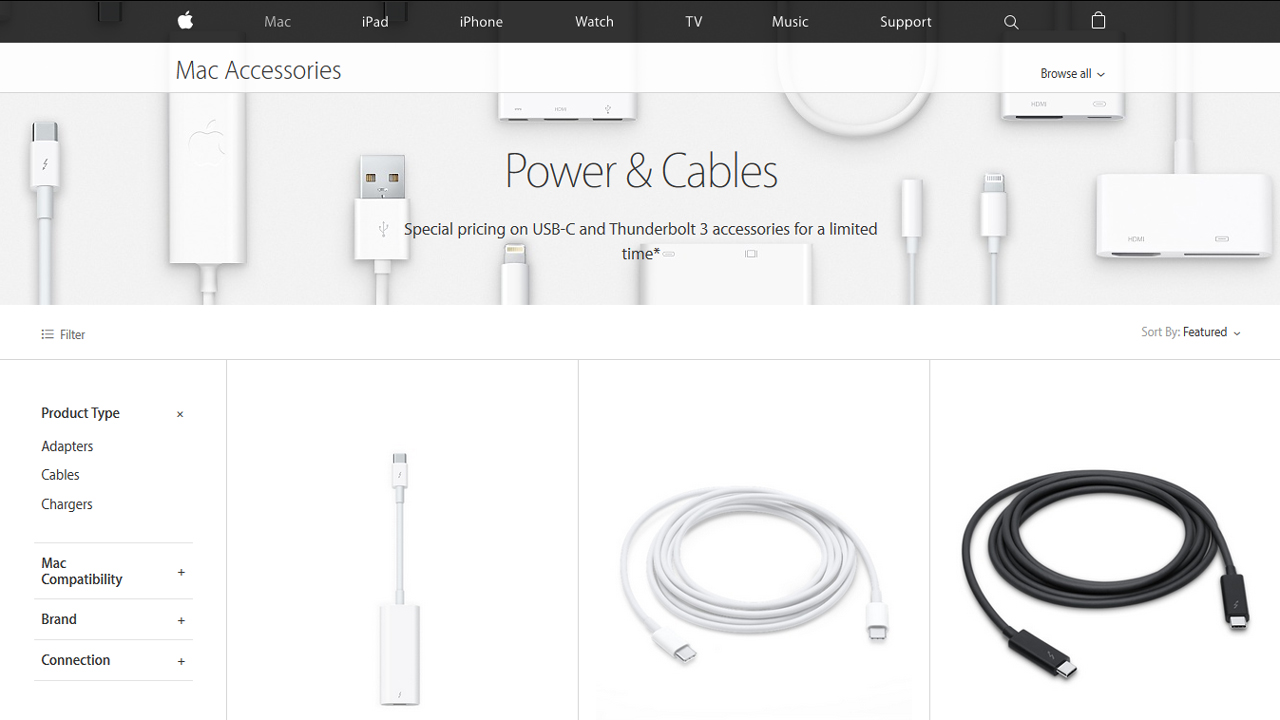Viewport: 1280px width, 720px height.
Task: Expand the Brand filter section
Action: 181,620
